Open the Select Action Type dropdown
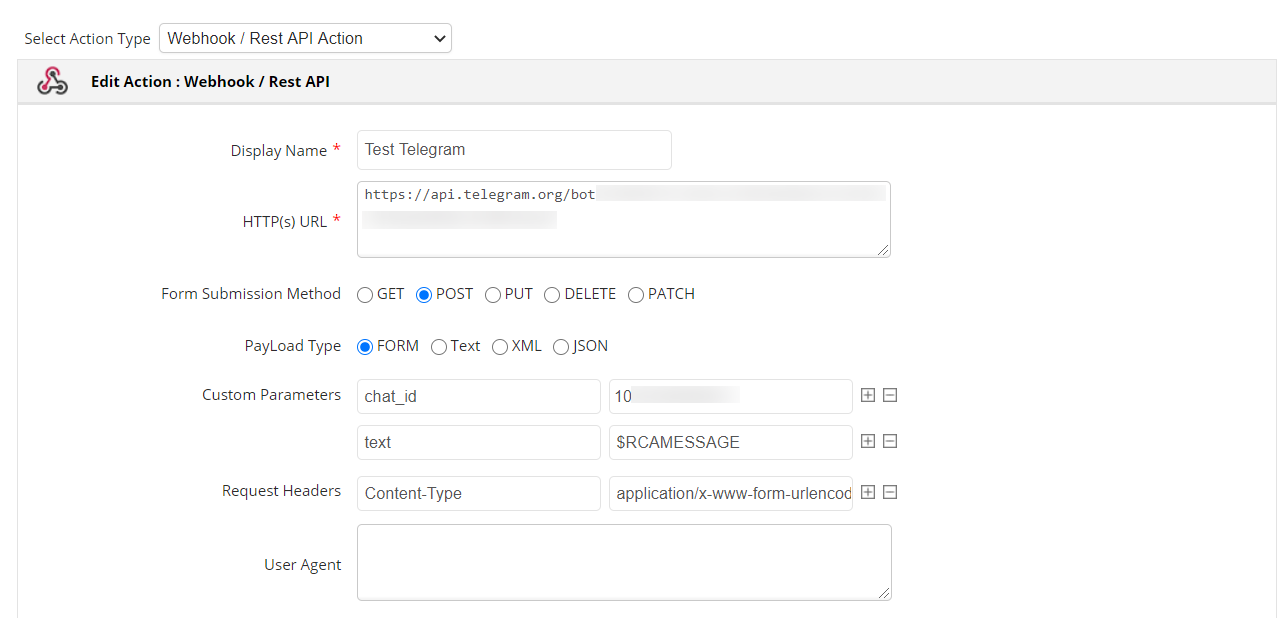The width and height of the screenshot is (1283, 618). [x=305, y=39]
